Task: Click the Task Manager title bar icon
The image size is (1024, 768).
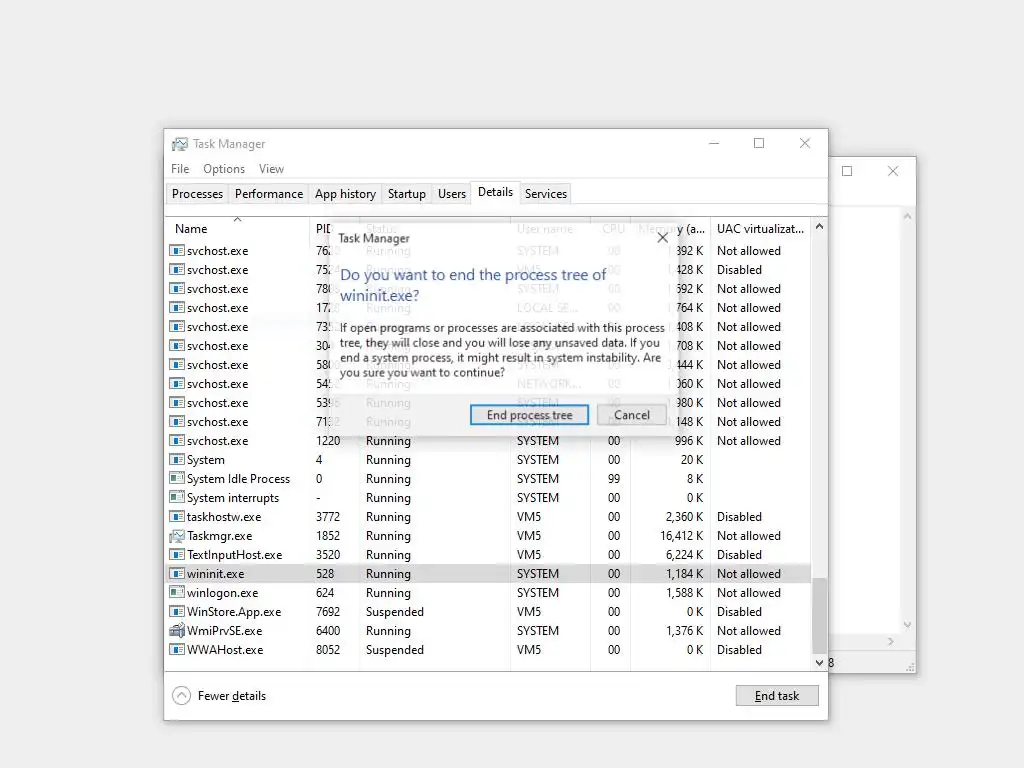Action: tap(180, 144)
